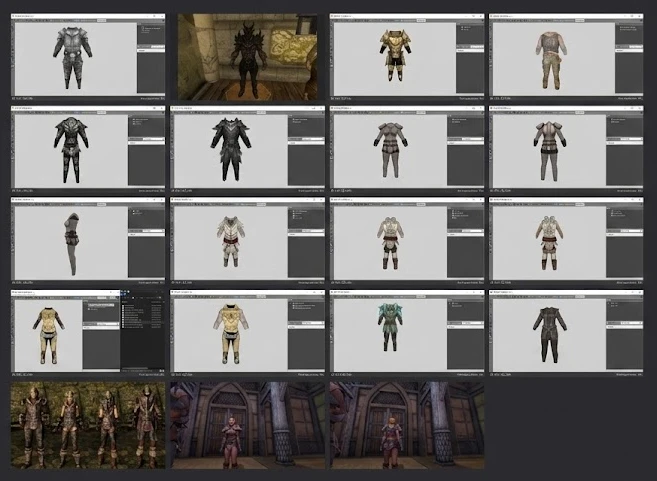The width and height of the screenshot is (657, 481).
Task: Open the cream armor with black shorts thumbnail
Action: coord(407,241)
